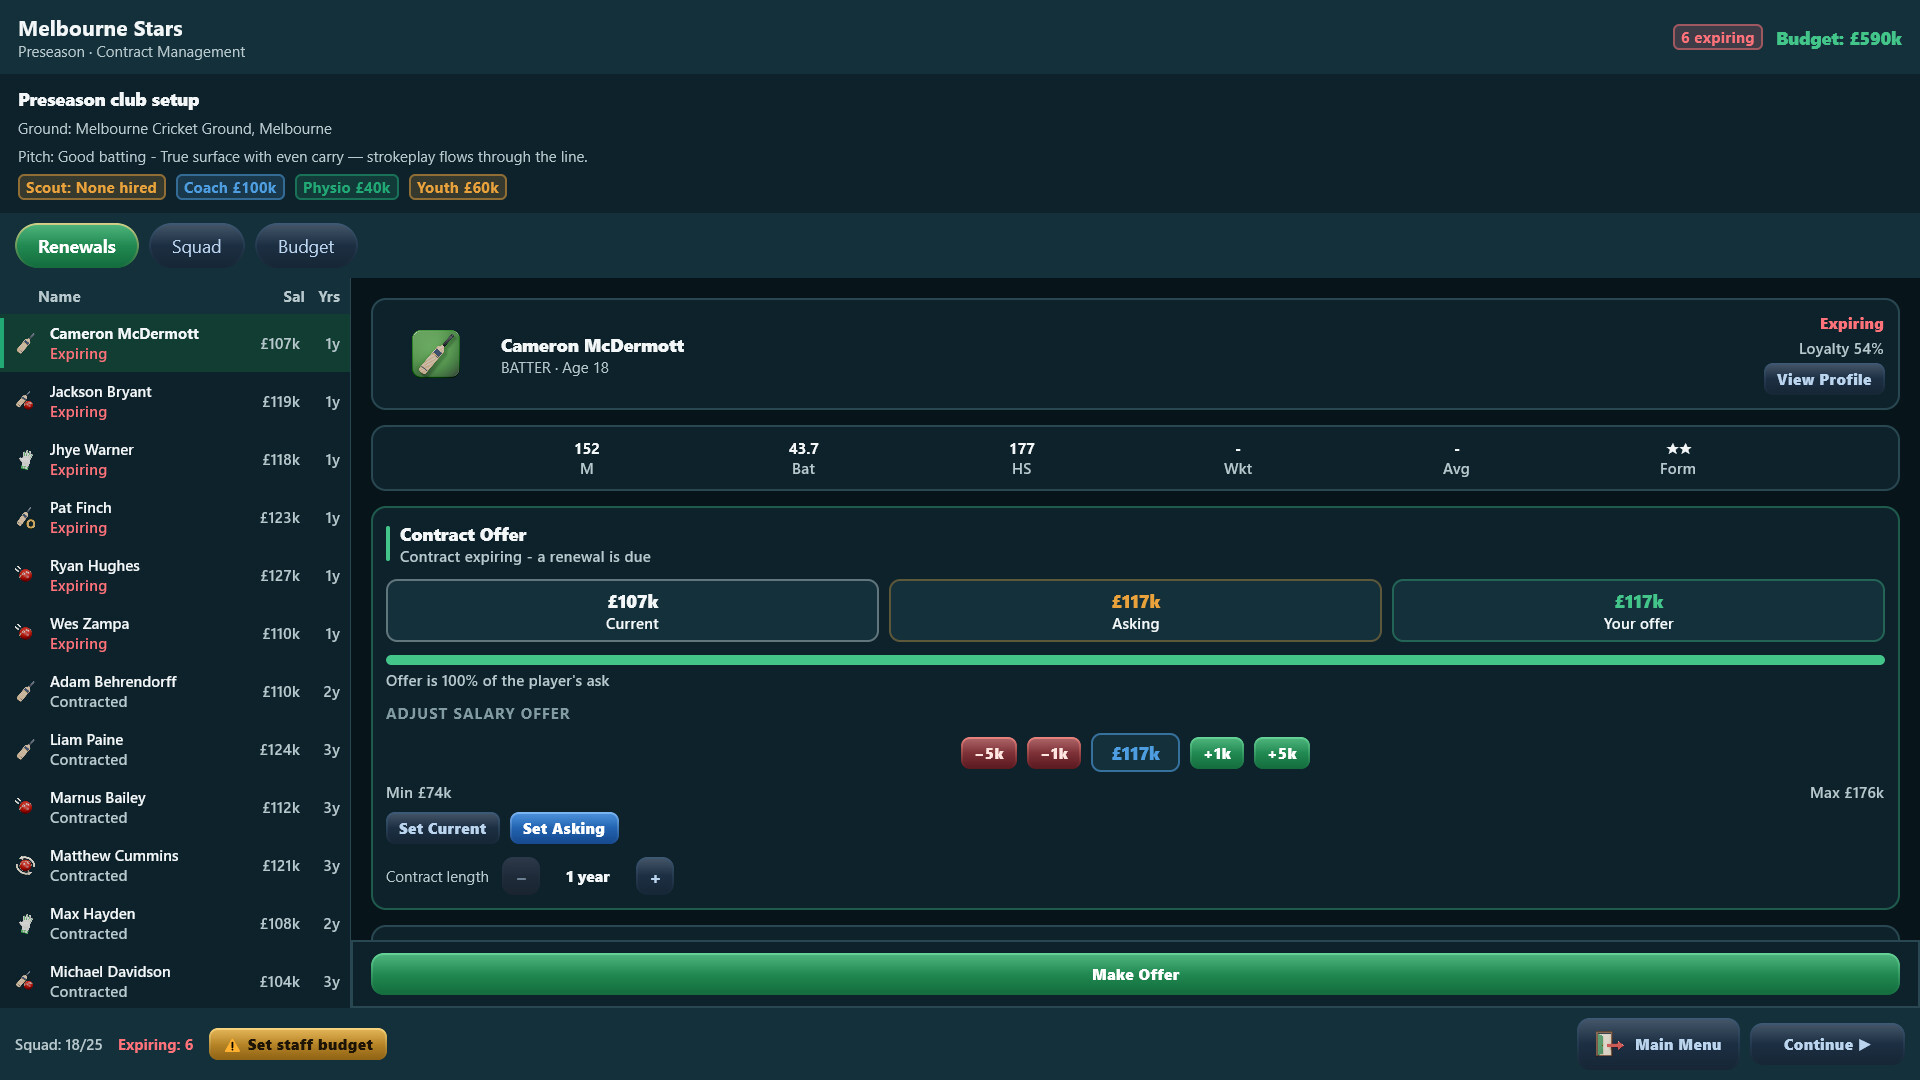
Task: Click the large batter avatar icon
Action: [436, 354]
